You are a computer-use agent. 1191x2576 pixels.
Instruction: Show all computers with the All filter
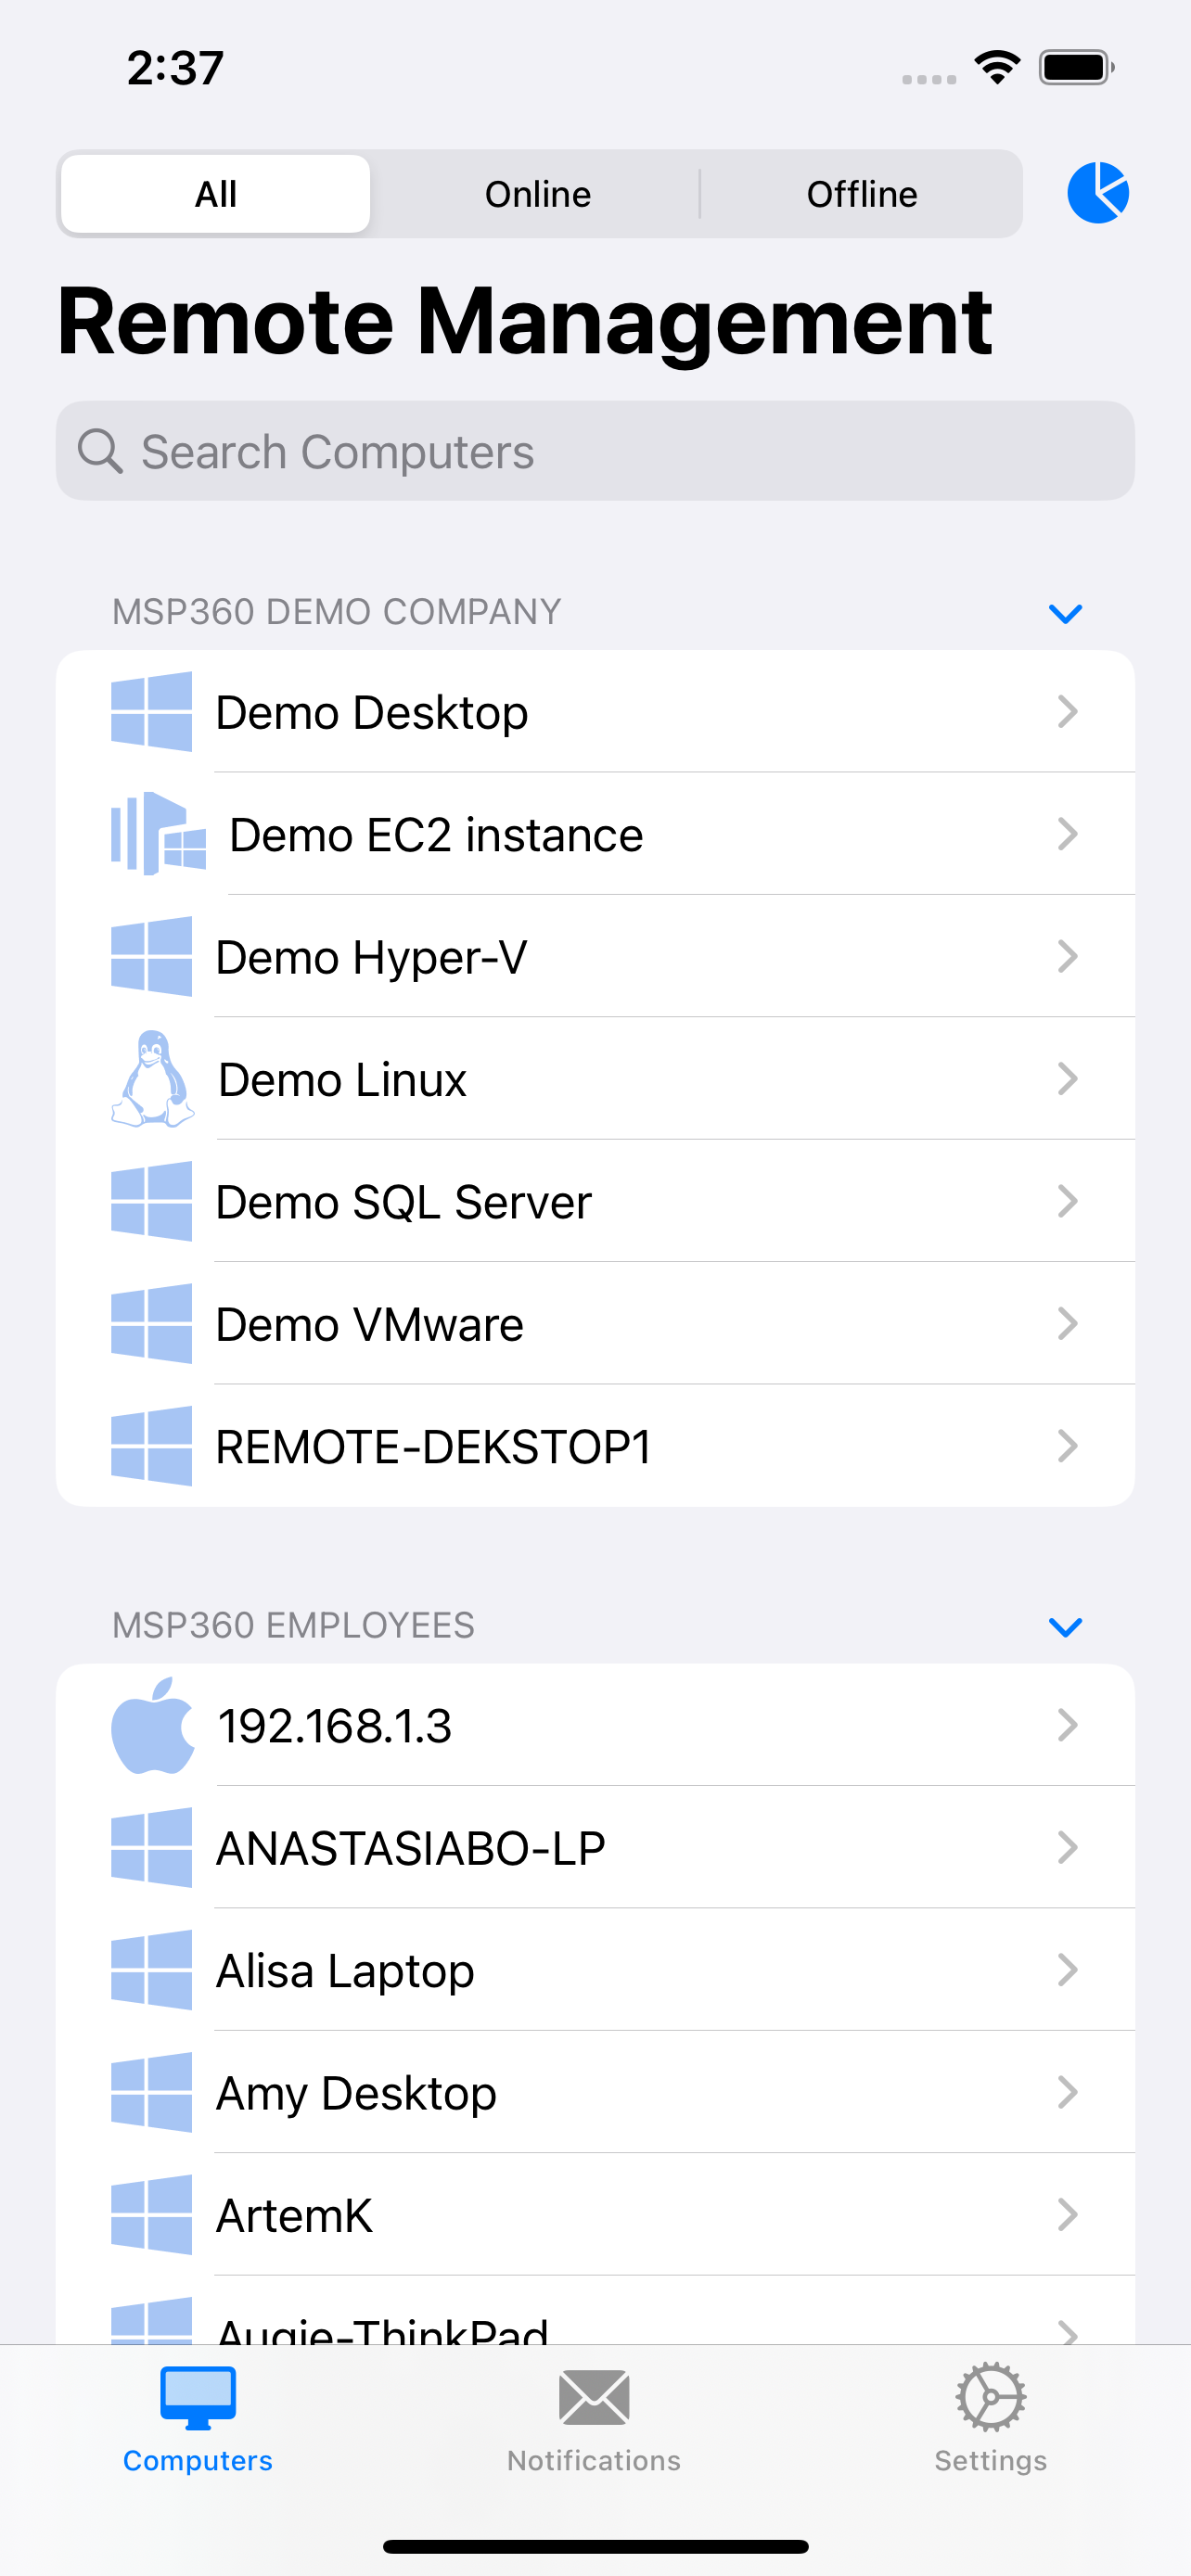pyautogui.click(x=216, y=194)
